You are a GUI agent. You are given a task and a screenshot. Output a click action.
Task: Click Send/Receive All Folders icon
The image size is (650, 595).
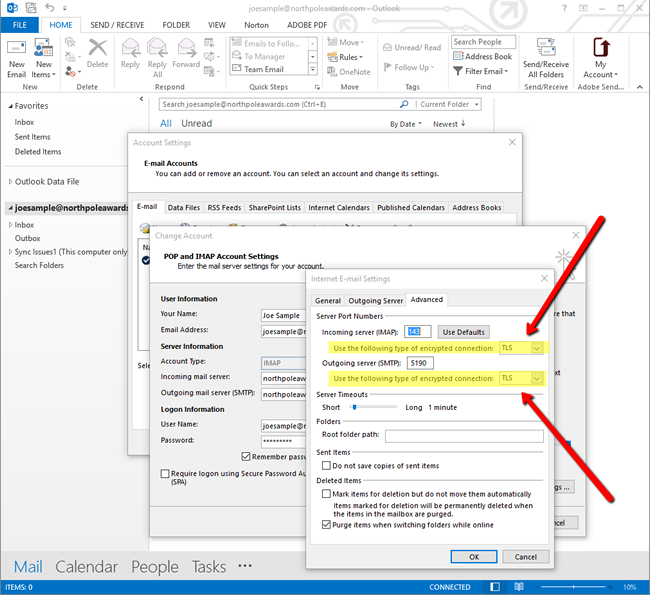[x=546, y=47]
